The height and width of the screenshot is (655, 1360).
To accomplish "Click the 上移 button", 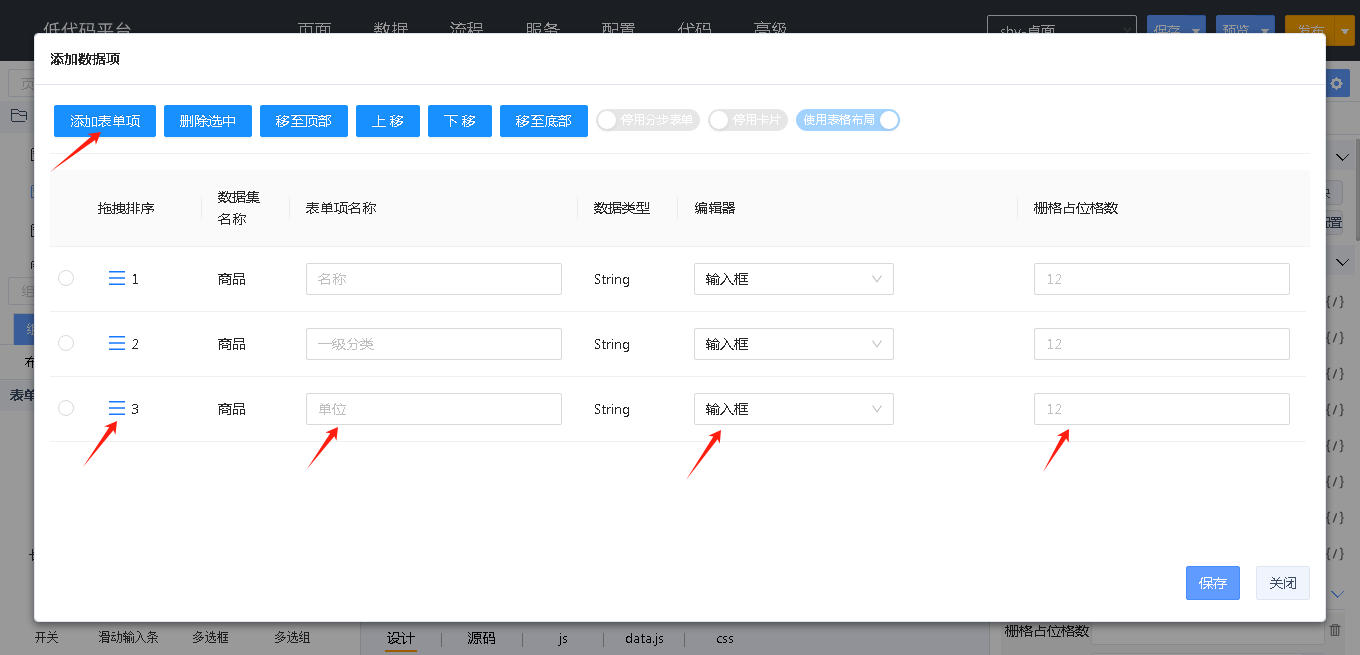I will (x=388, y=121).
